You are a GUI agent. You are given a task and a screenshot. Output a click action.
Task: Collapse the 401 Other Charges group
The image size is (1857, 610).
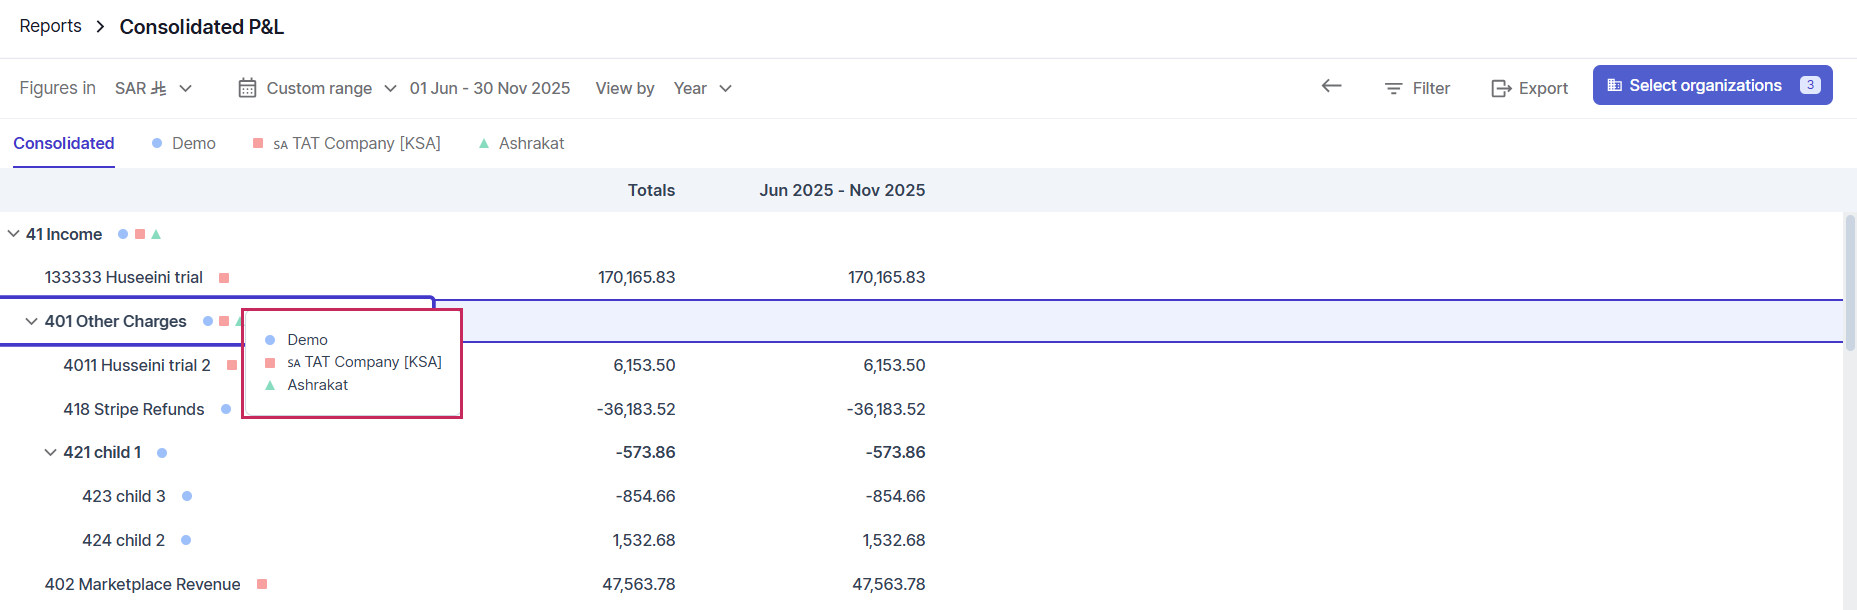(x=32, y=321)
